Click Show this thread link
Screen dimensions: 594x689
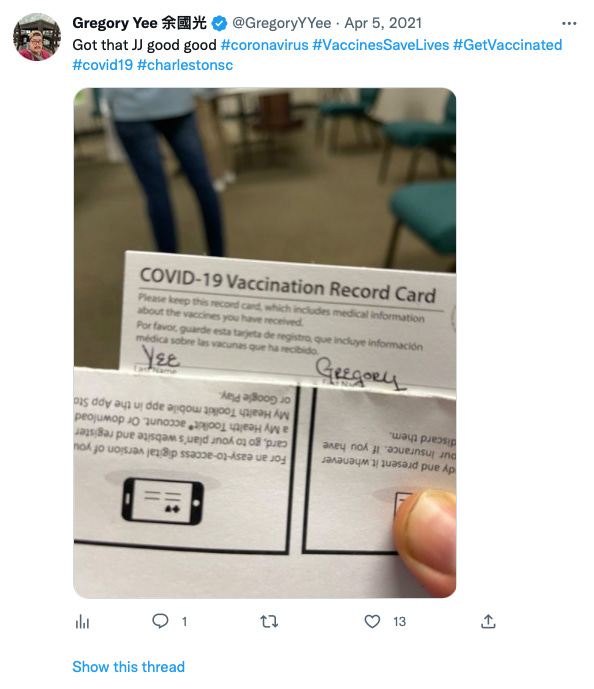128,667
